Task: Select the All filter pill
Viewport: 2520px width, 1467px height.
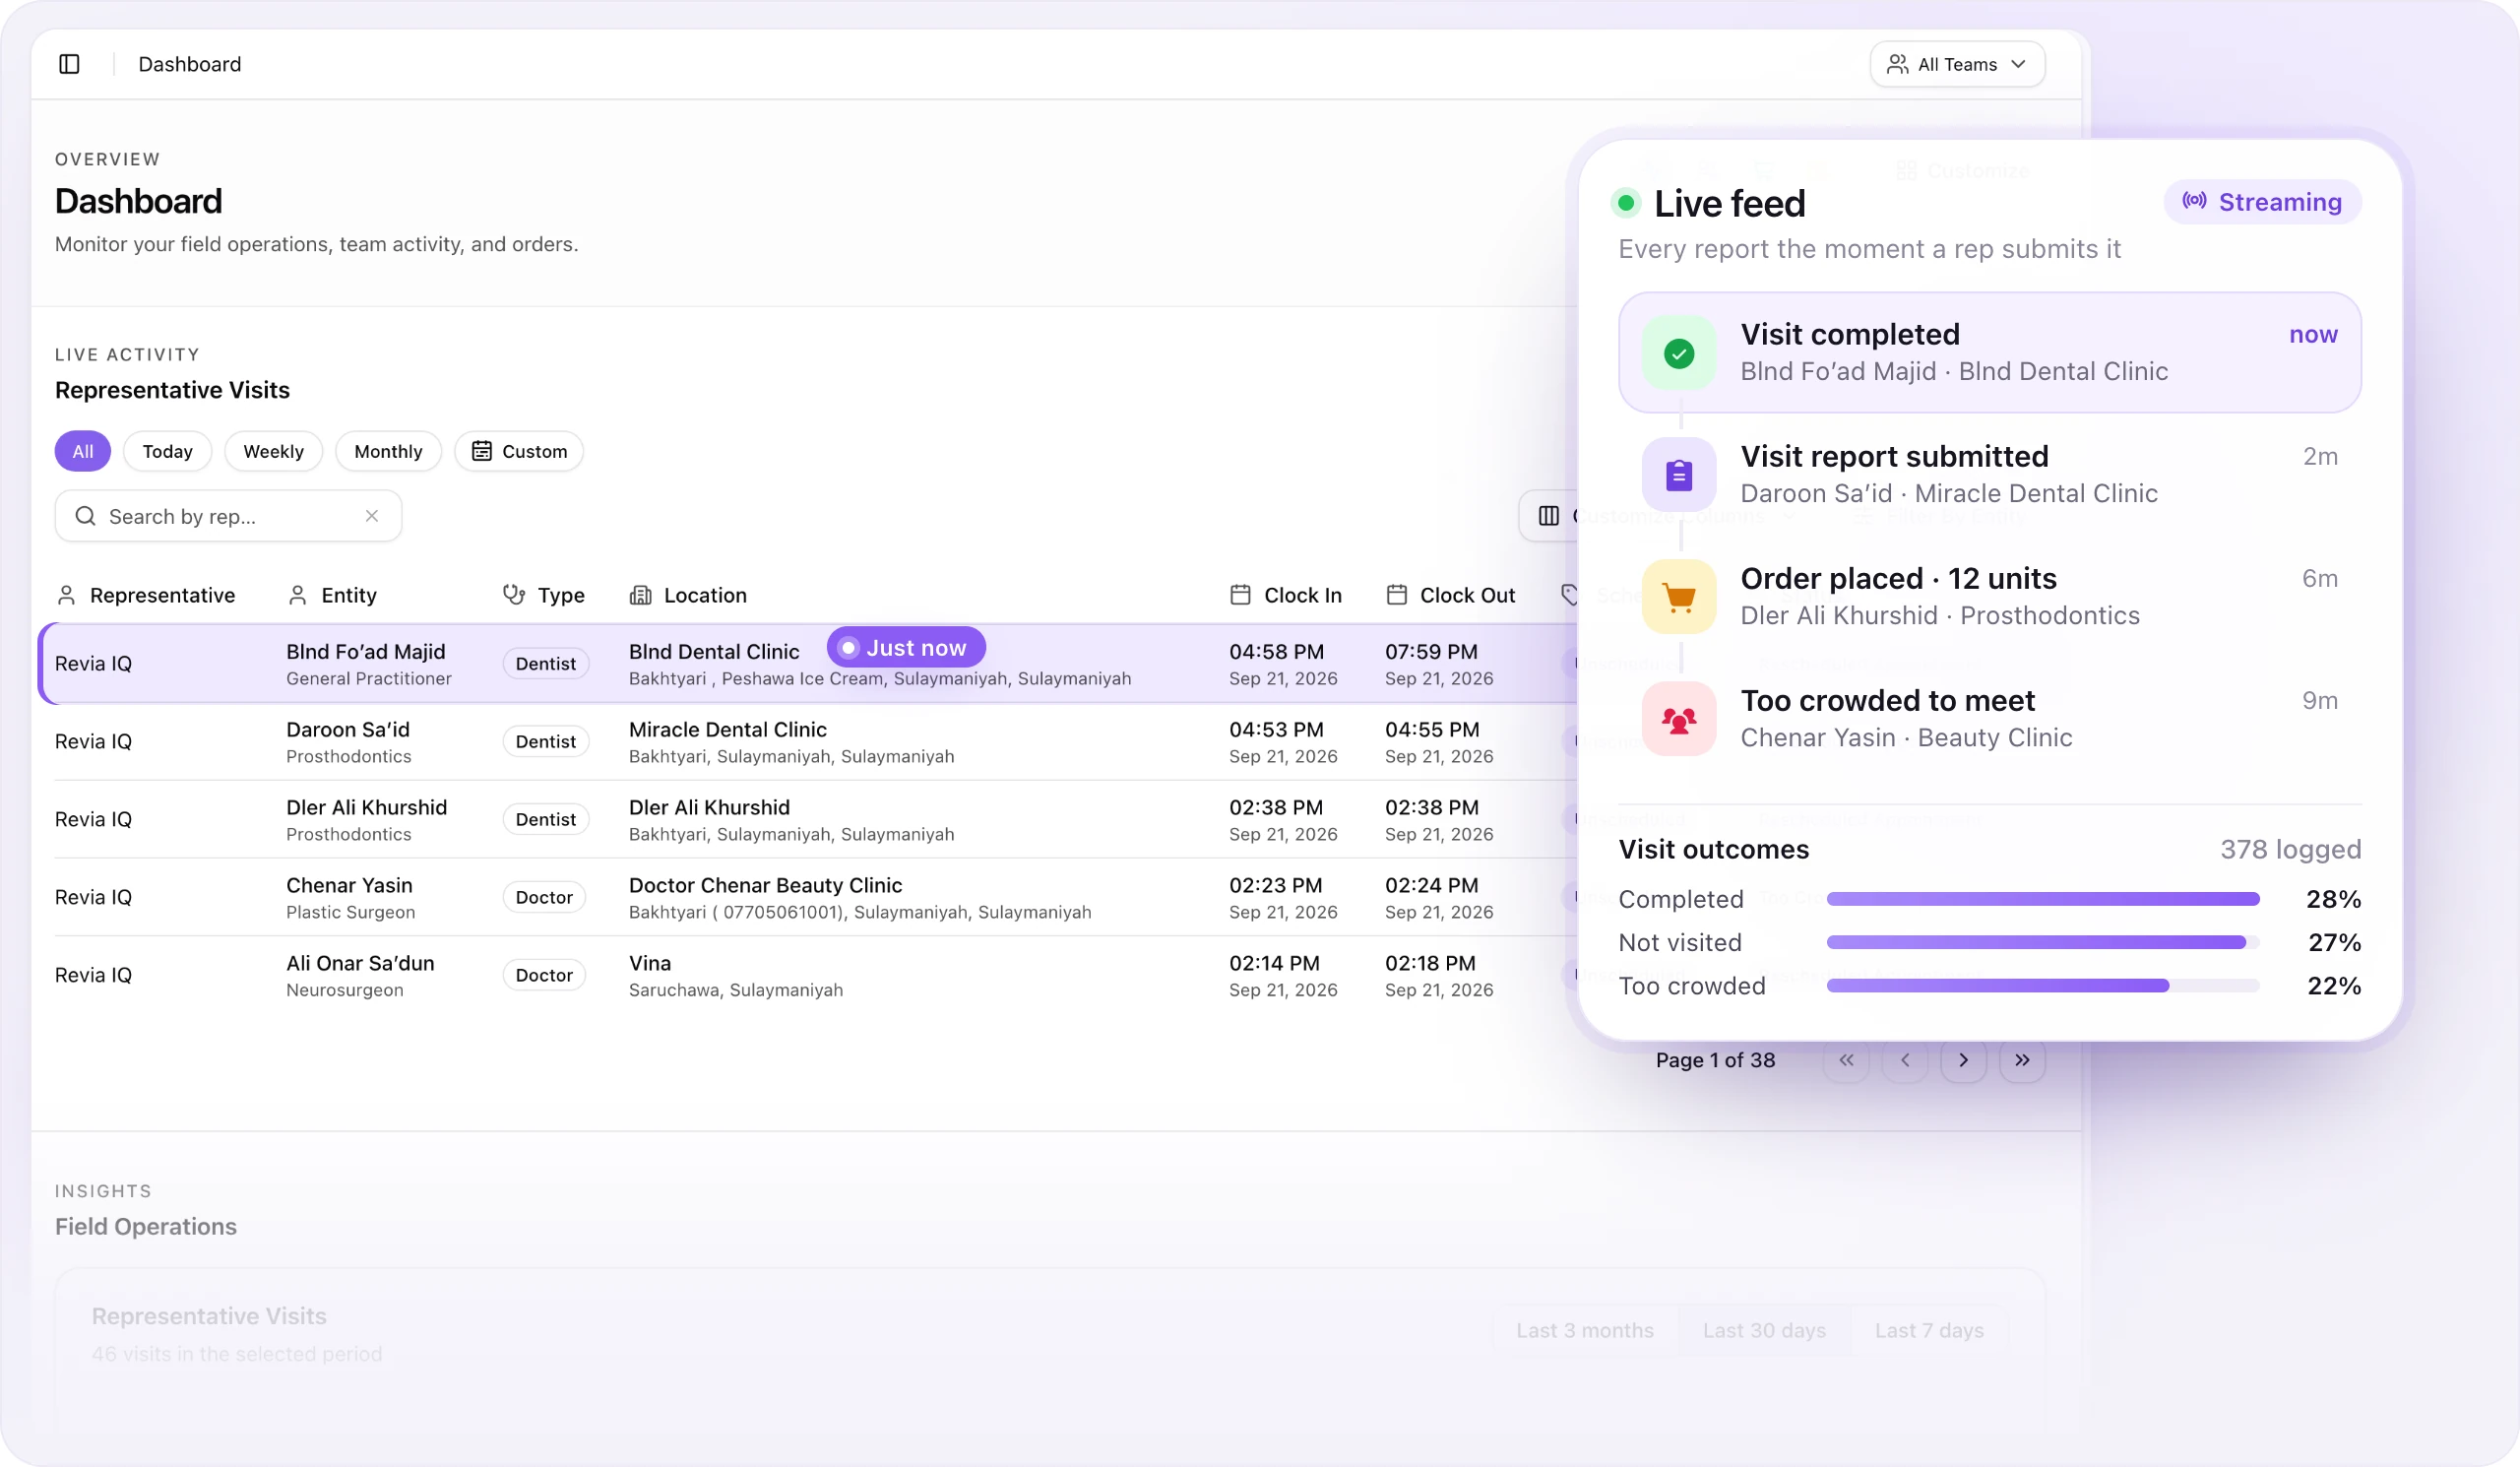Action: tap(83, 451)
